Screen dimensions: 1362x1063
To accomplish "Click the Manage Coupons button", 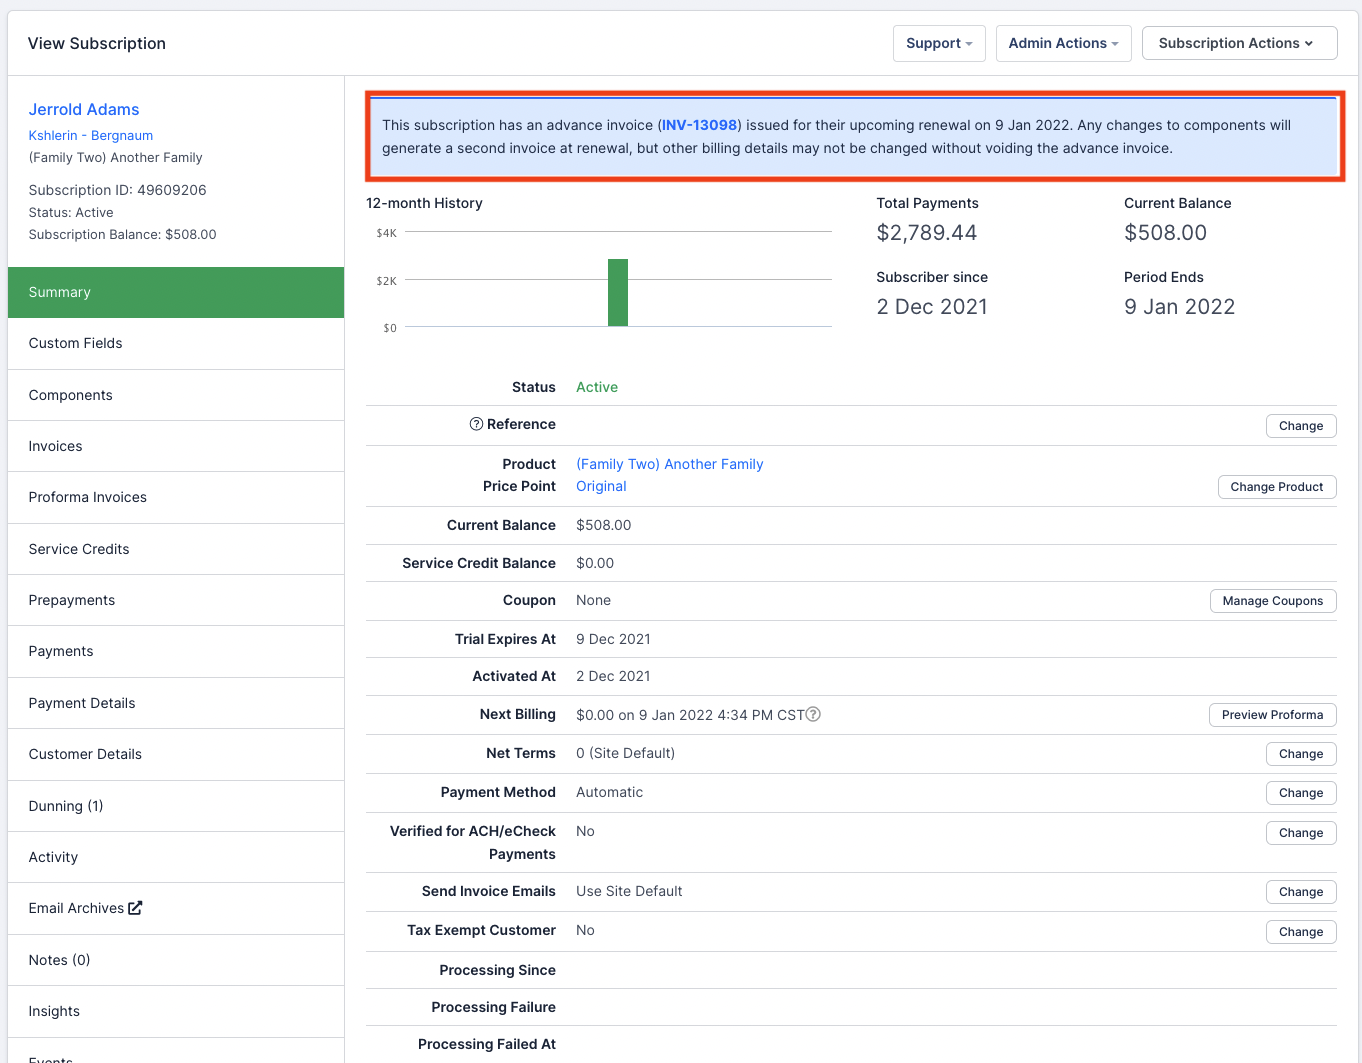I will tap(1272, 601).
